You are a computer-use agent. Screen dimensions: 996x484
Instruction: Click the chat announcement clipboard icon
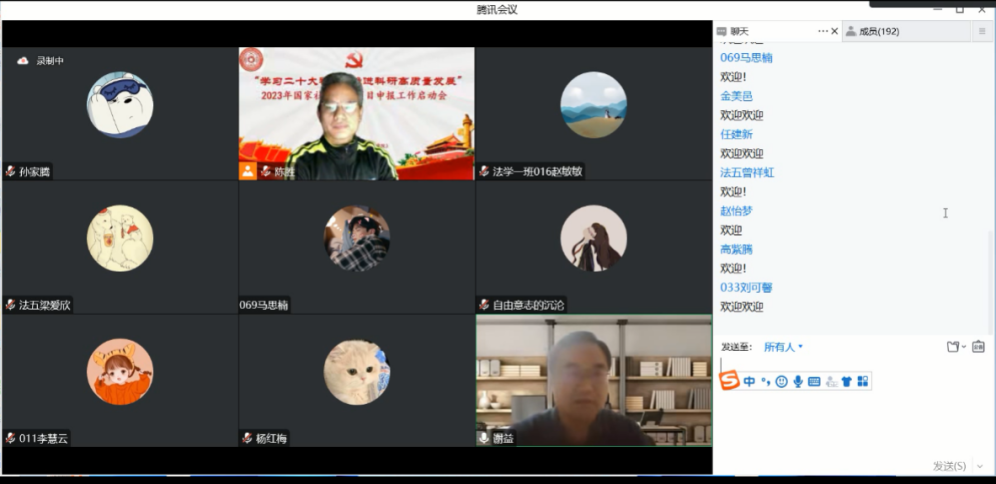pos(978,347)
